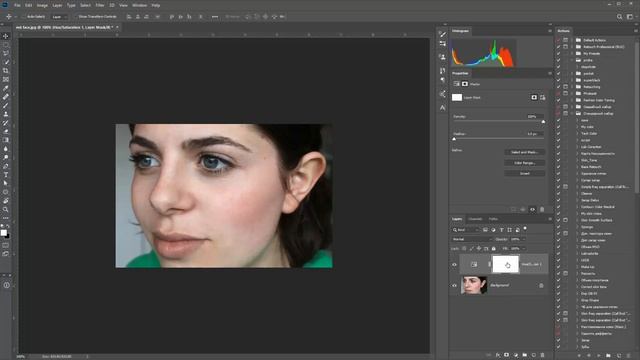This screenshot has height=360, width=640.
Task: Select the Clone Stamp tool
Action: coord(6,114)
